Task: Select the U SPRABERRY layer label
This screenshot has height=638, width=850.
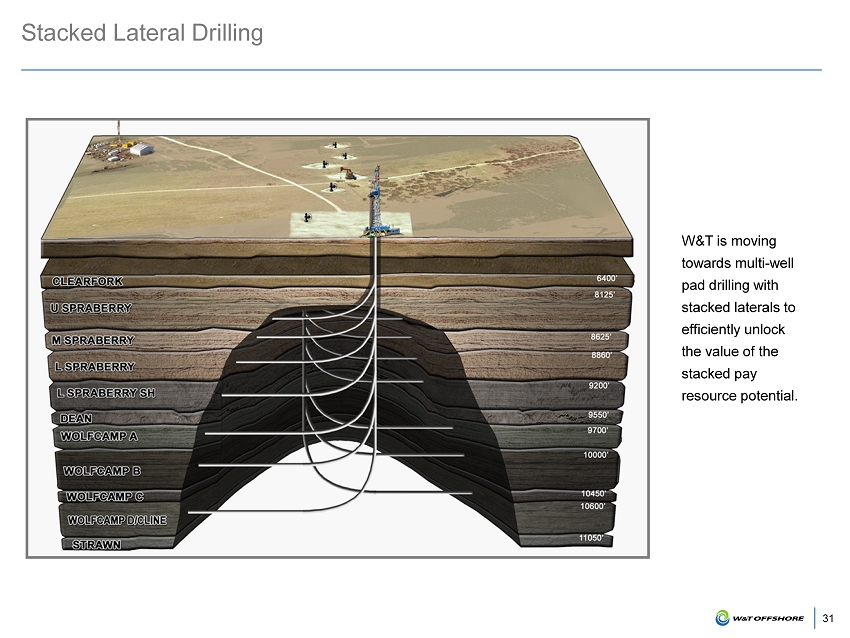Action: point(91,309)
